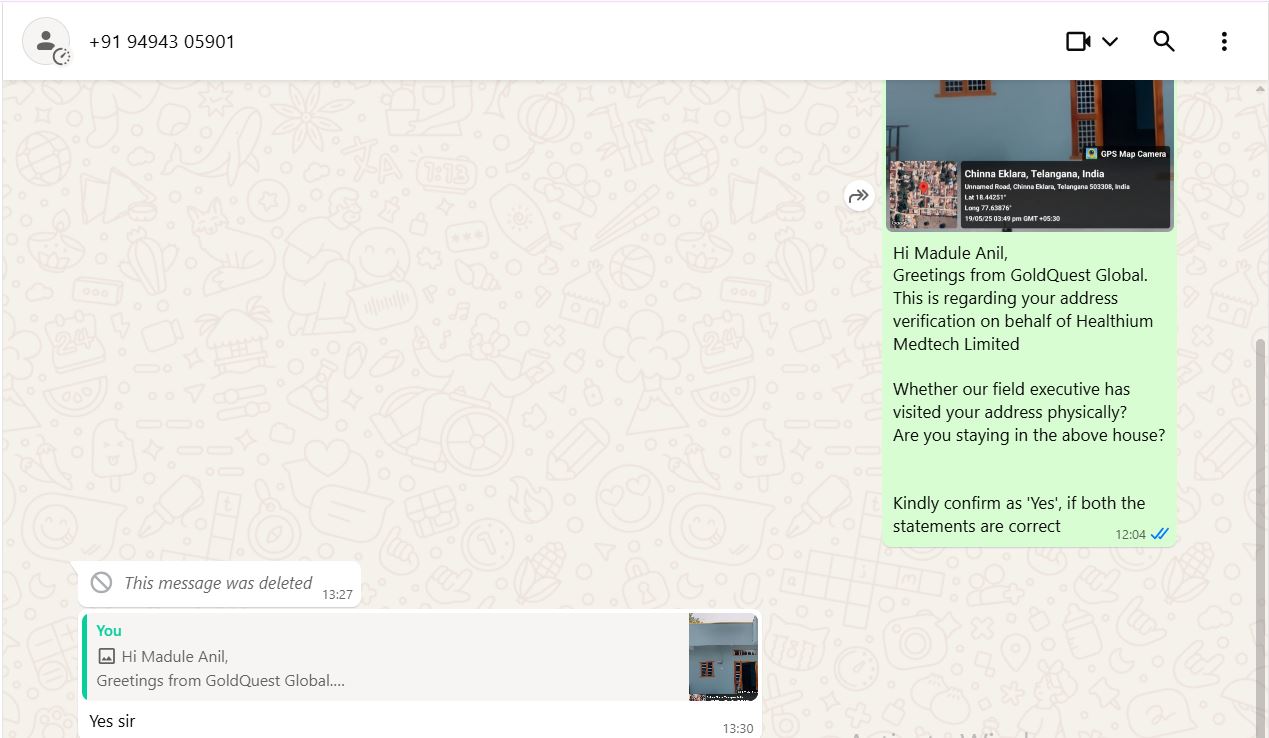This screenshot has height=738, width=1269.
Task: Click the contact number +91 94943 05901
Action: pos(162,42)
